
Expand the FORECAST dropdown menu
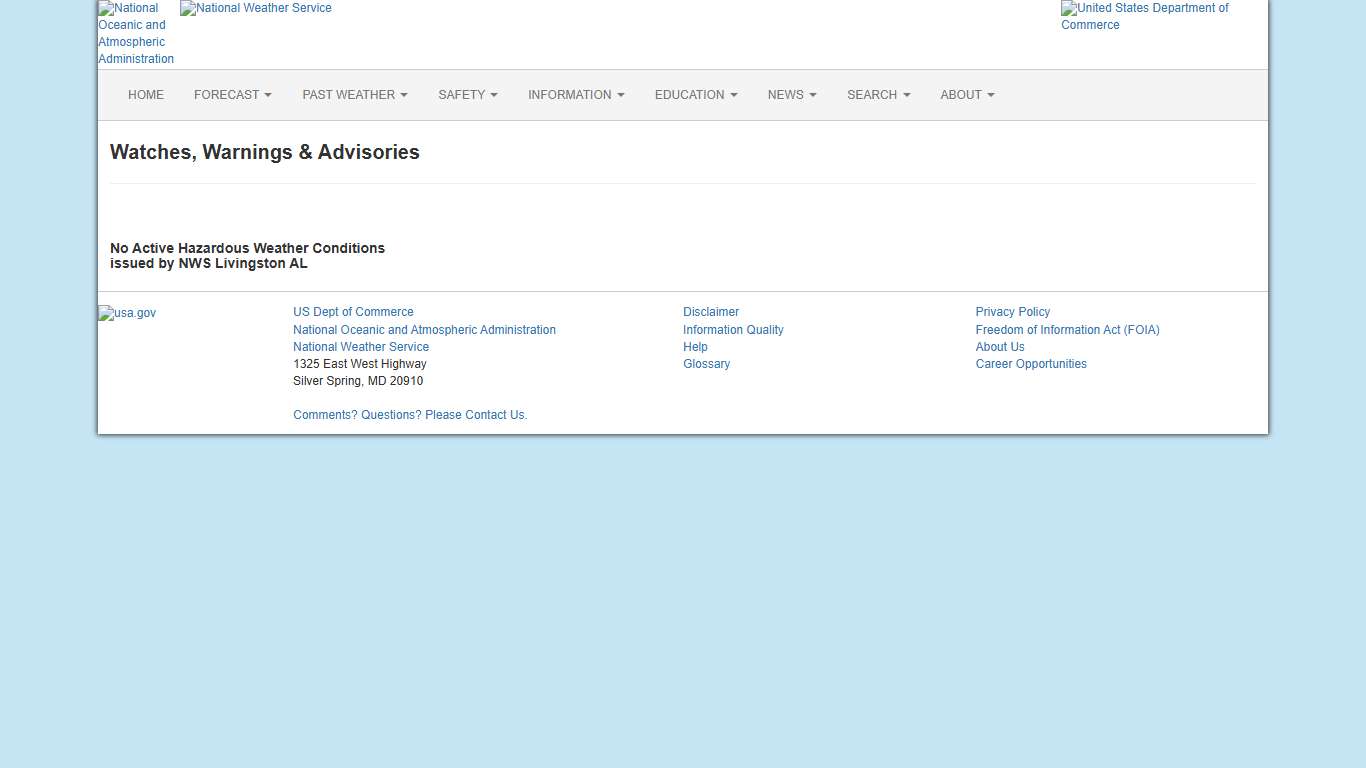coord(232,95)
